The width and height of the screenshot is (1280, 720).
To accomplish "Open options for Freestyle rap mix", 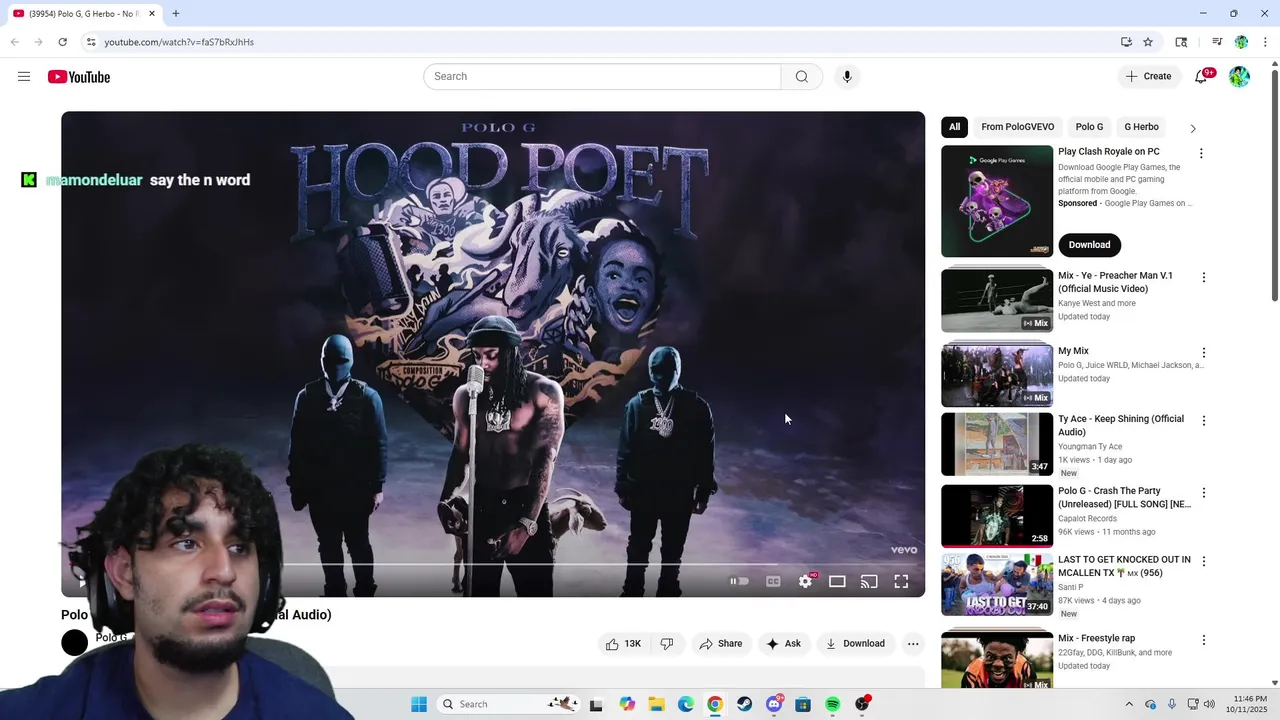I will point(1204,640).
